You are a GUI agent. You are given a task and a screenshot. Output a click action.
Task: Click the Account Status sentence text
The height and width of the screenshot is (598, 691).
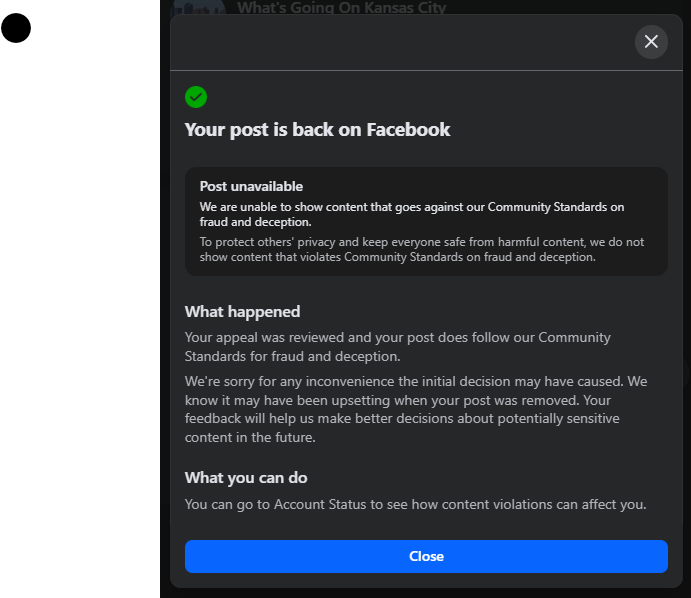416,504
